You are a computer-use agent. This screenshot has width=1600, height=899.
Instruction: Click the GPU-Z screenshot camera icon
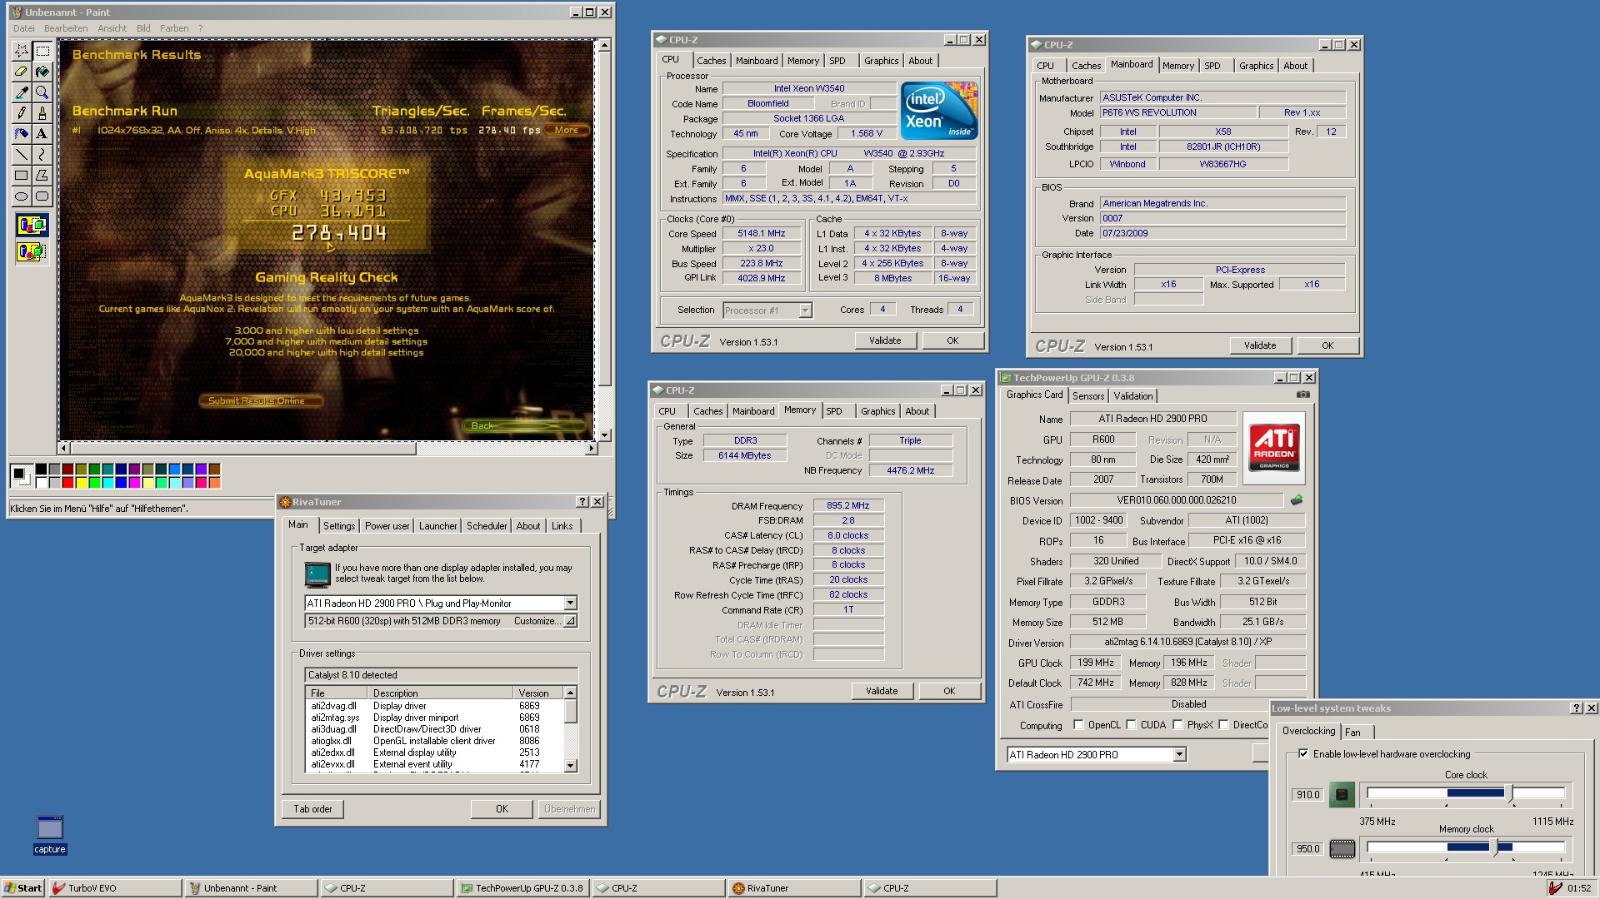1302,395
